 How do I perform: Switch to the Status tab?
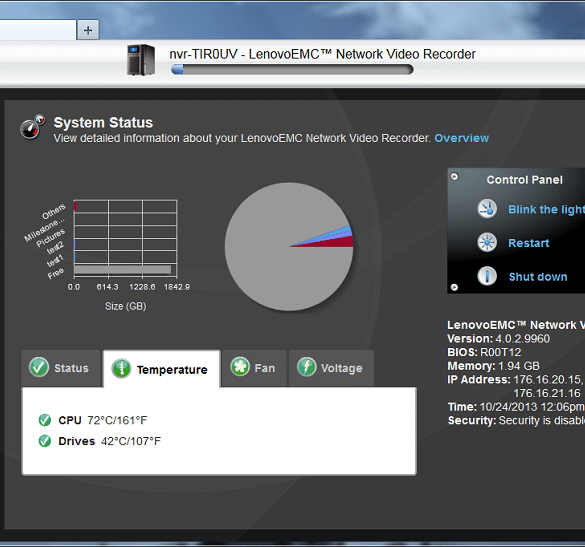61,368
